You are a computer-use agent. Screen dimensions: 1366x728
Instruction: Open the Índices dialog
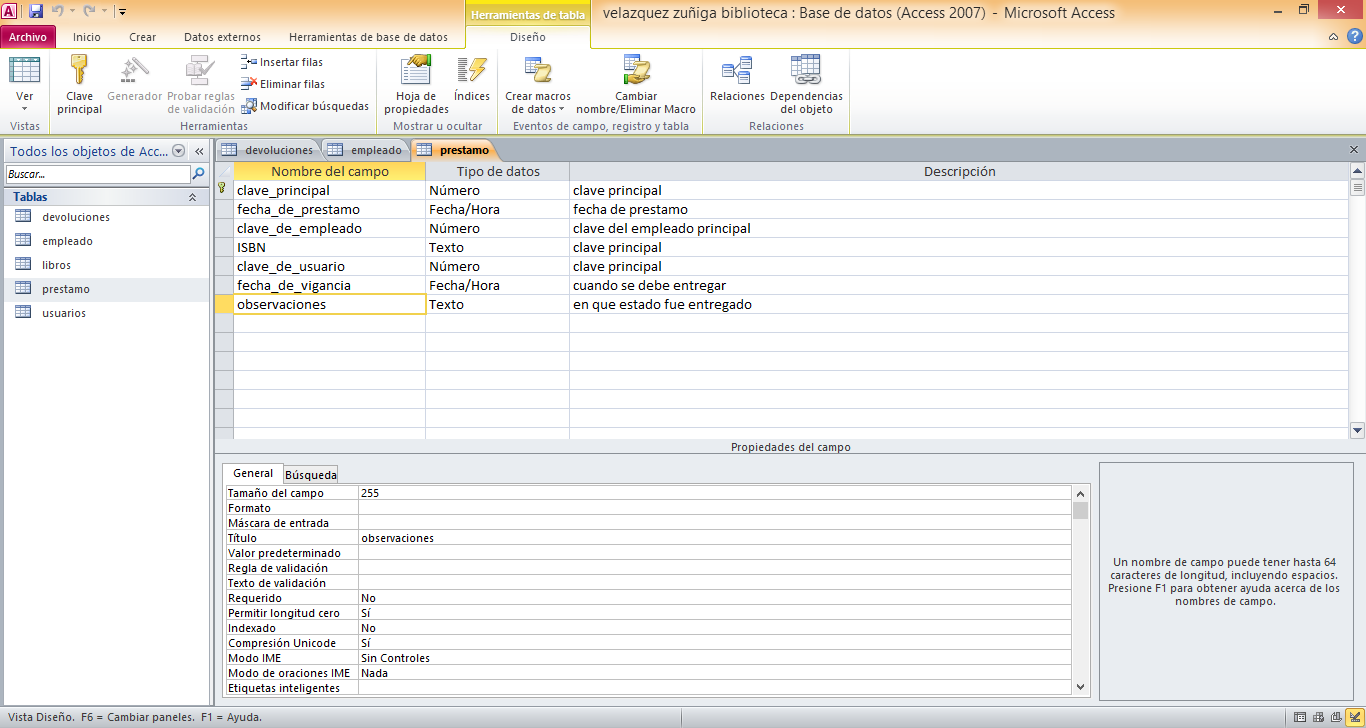coord(471,80)
